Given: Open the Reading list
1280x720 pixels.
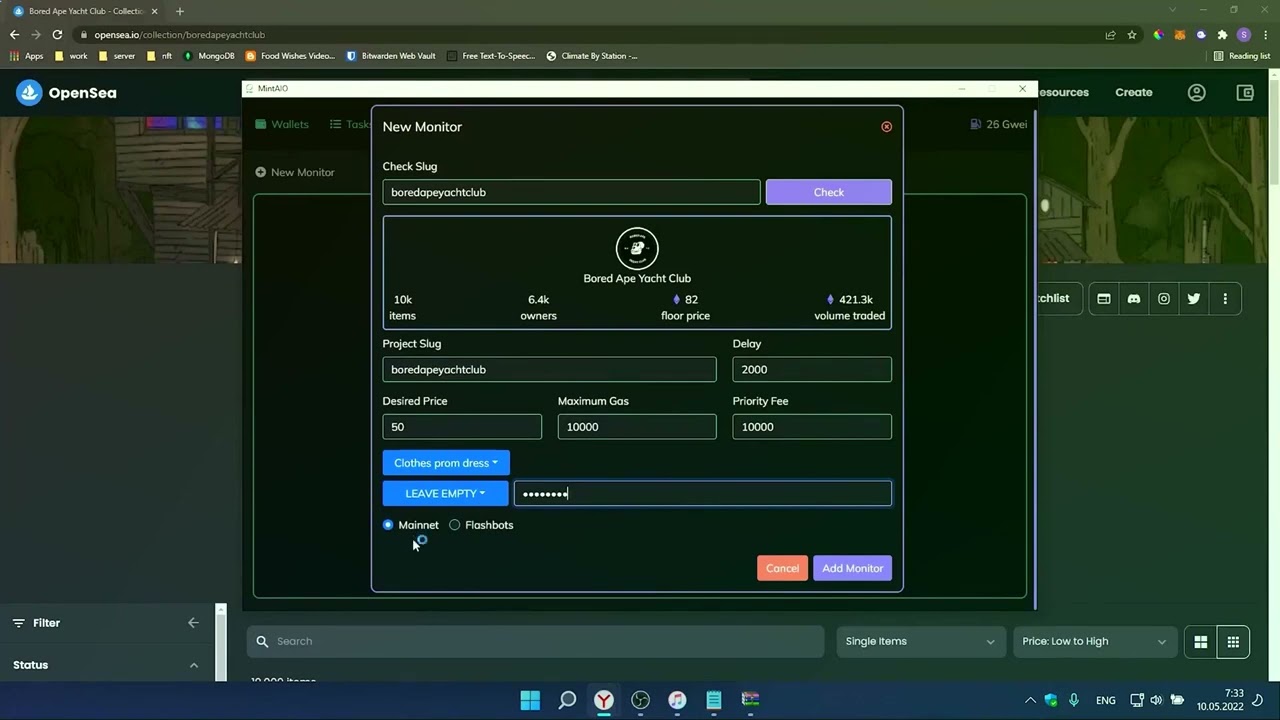Looking at the screenshot, I should tap(1242, 56).
